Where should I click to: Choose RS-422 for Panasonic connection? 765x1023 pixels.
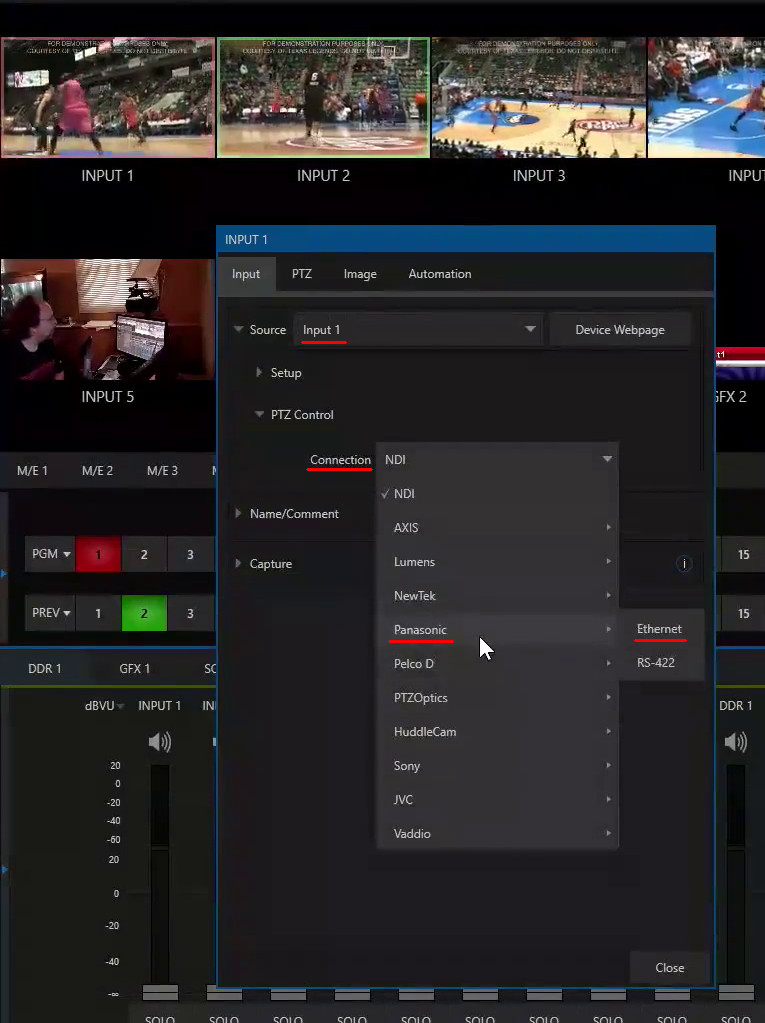[x=661, y=662]
